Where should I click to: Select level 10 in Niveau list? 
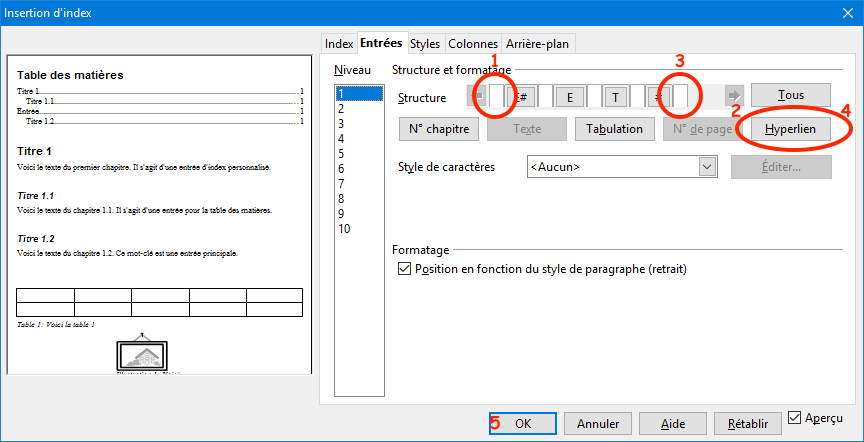point(359,229)
